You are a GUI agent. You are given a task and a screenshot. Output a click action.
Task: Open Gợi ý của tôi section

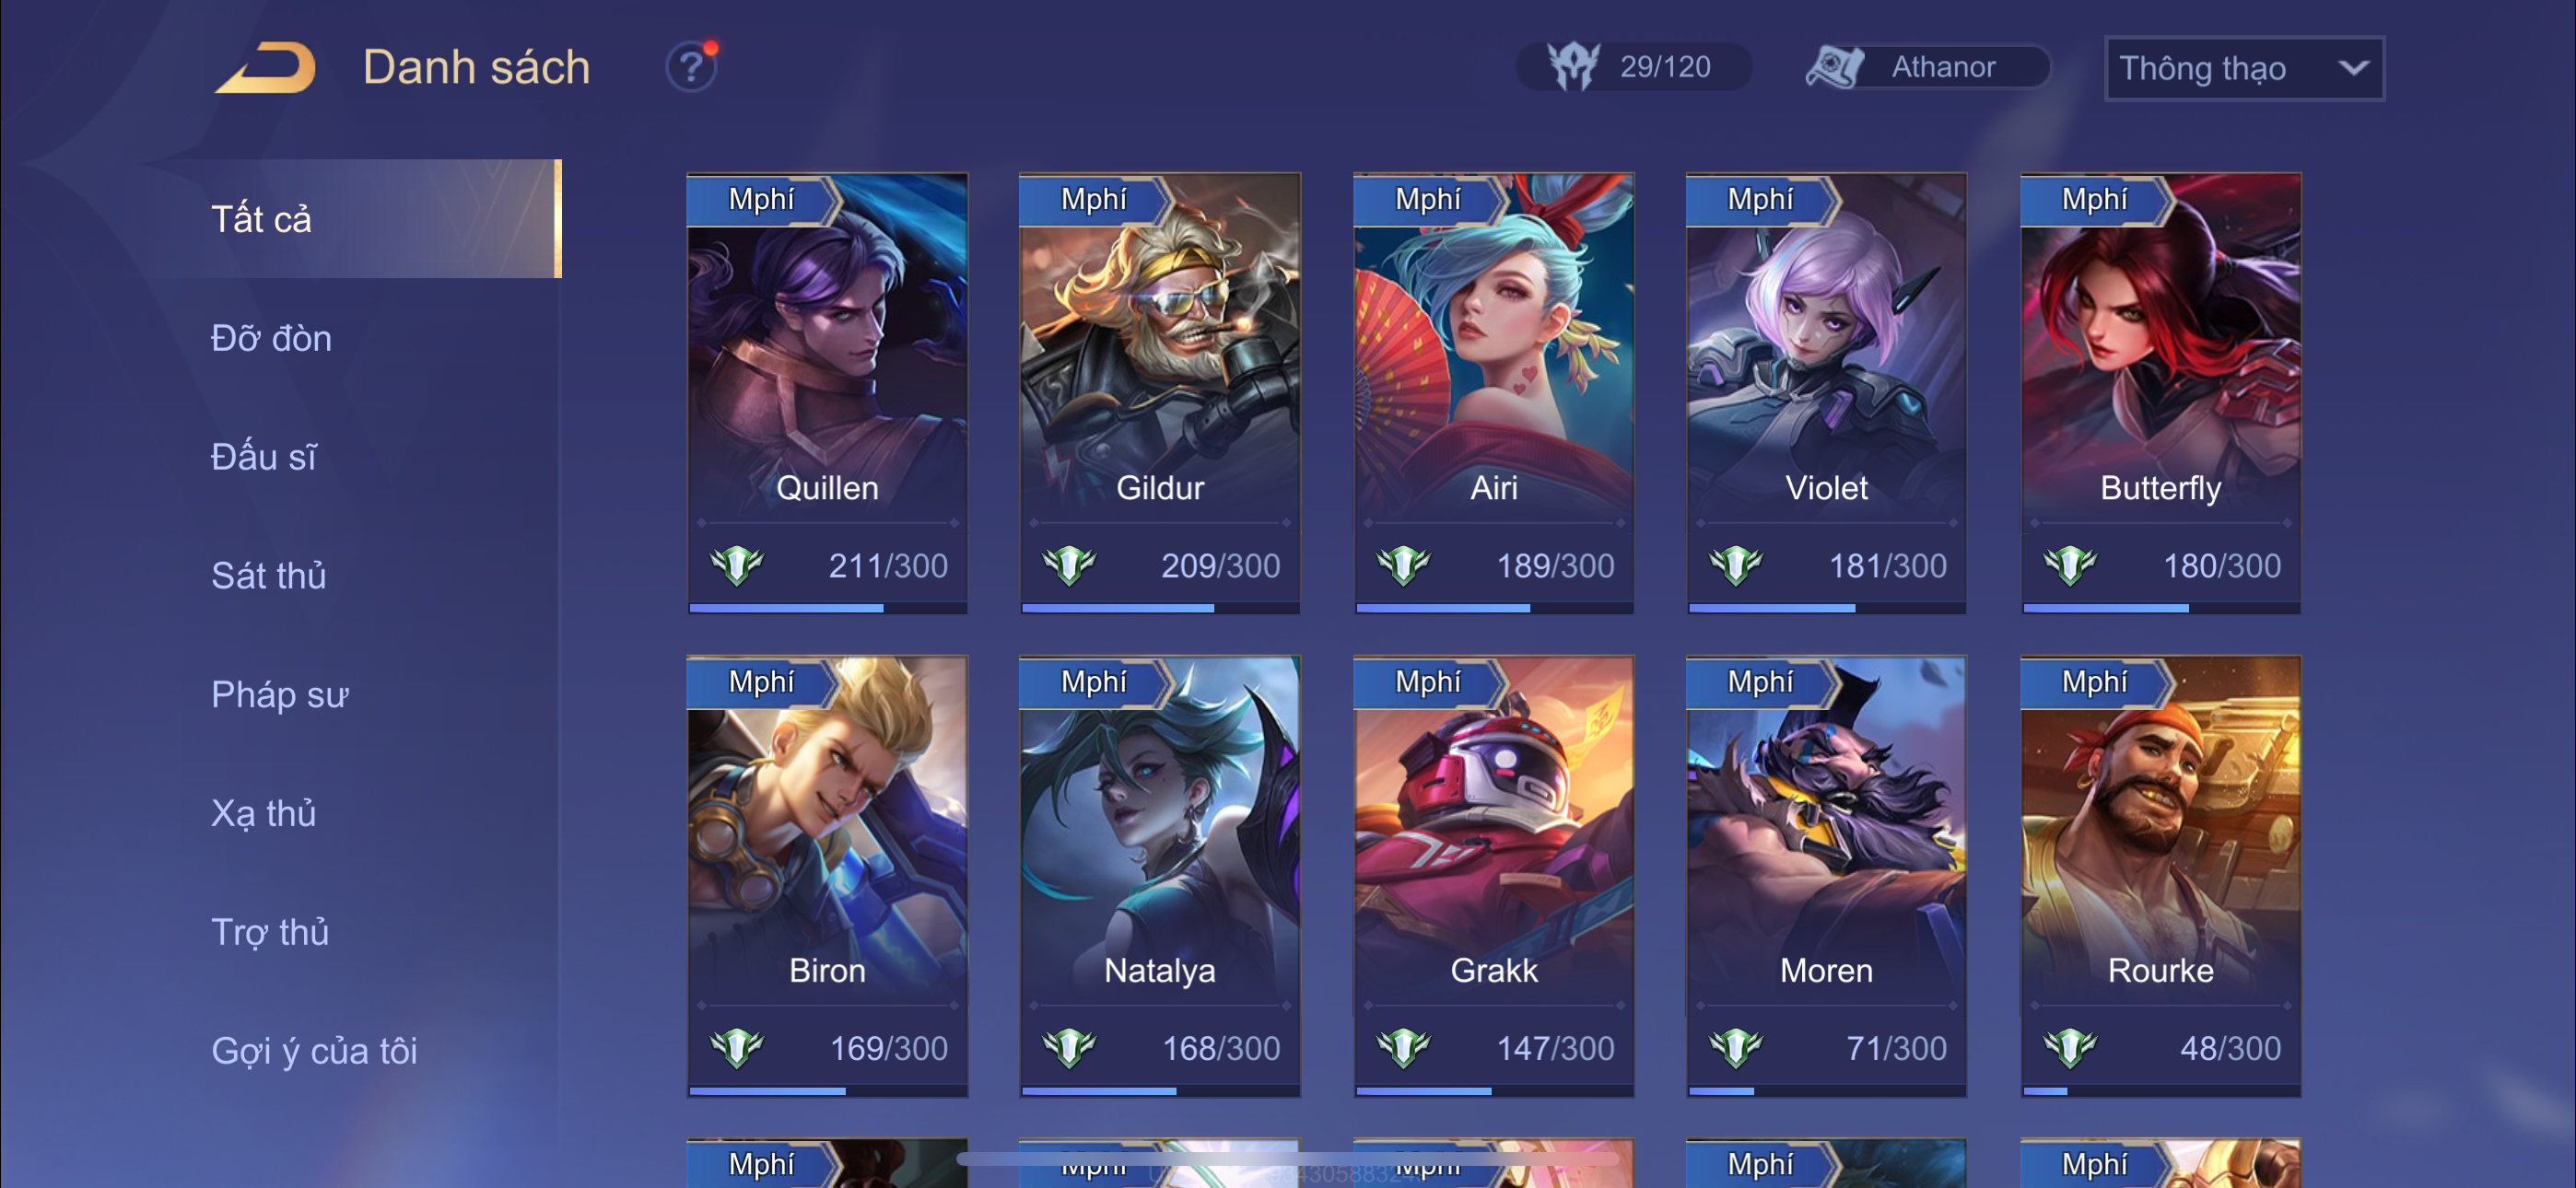click(314, 1051)
